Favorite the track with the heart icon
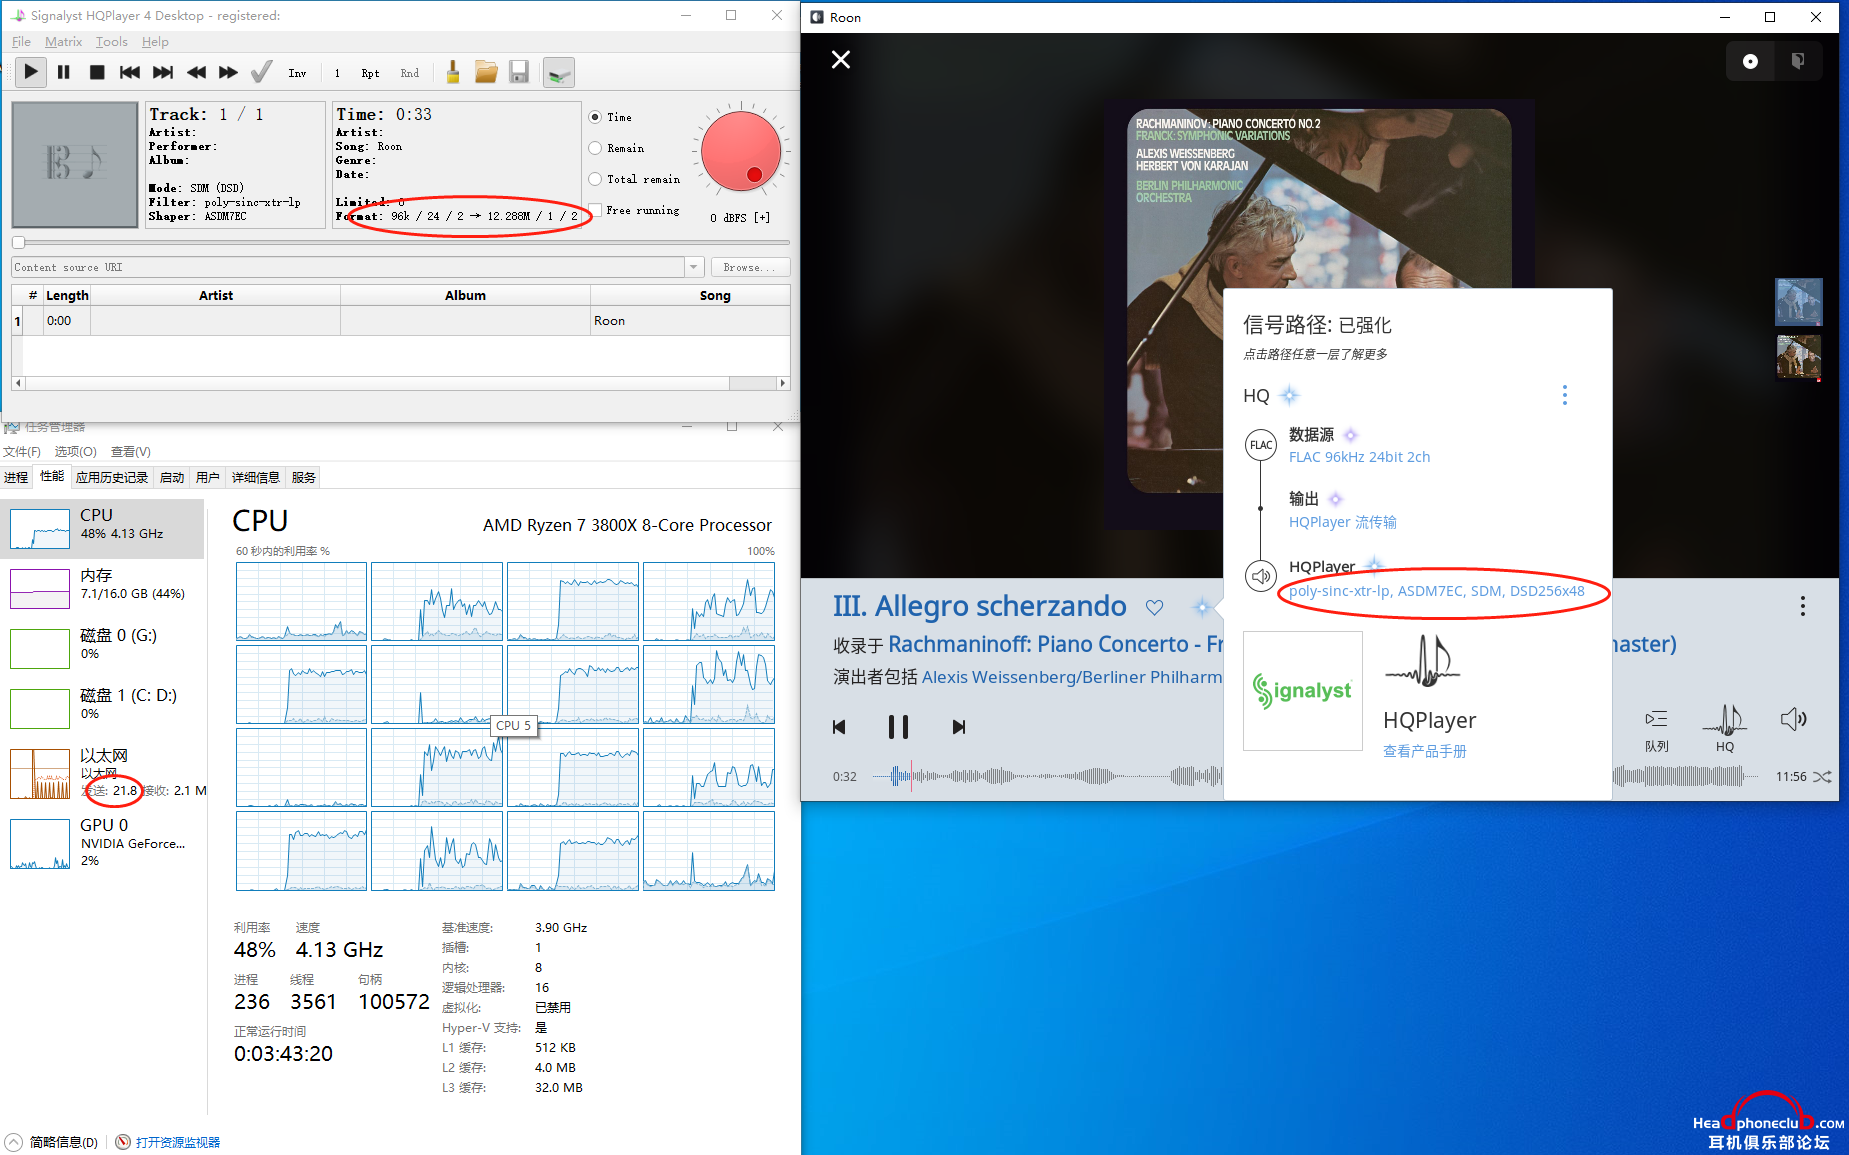The width and height of the screenshot is (1849, 1155). 1154,607
